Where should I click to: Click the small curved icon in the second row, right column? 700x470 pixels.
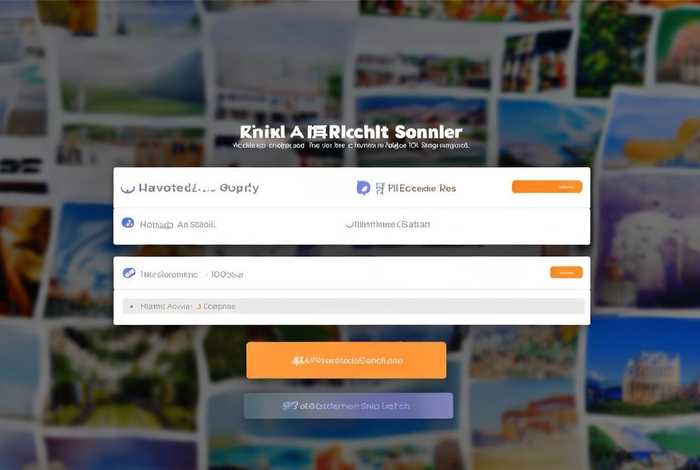coord(349,225)
